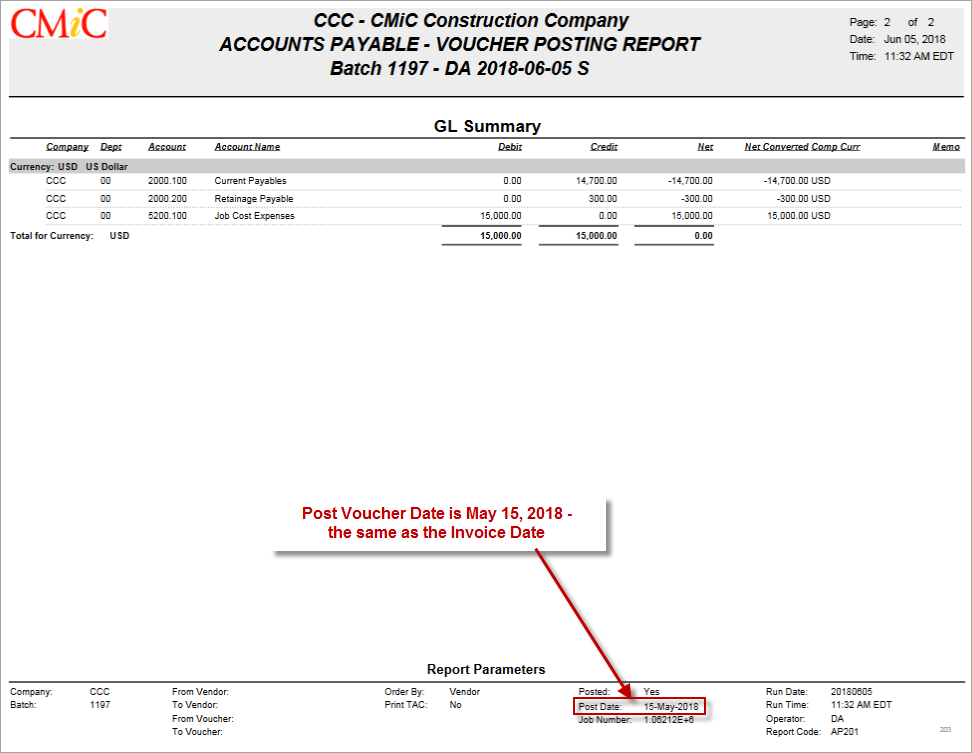
Task: Click the 'Run Time:' value 11:32 AM EDT
Action: [x=861, y=705]
